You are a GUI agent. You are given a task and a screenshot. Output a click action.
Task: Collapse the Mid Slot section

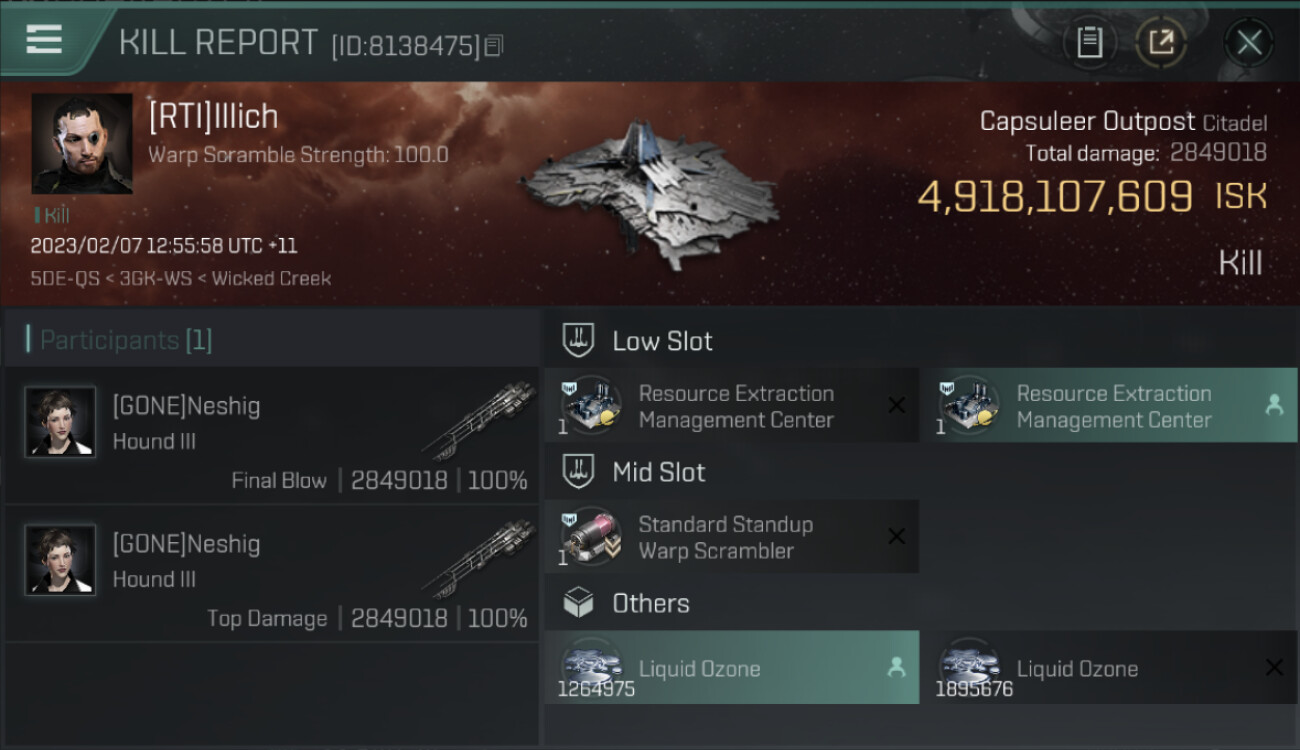[658, 472]
